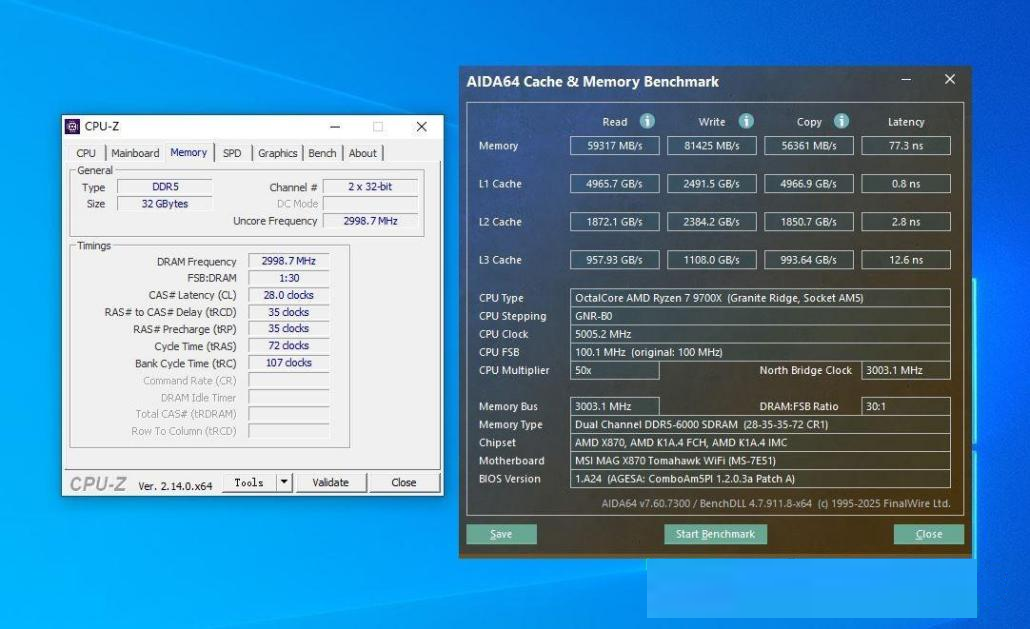Viewport: 1030px width, 629px height.
Task: Click the L2 Cache Read value 1872.1 GB/s
Action: point(615,222)
